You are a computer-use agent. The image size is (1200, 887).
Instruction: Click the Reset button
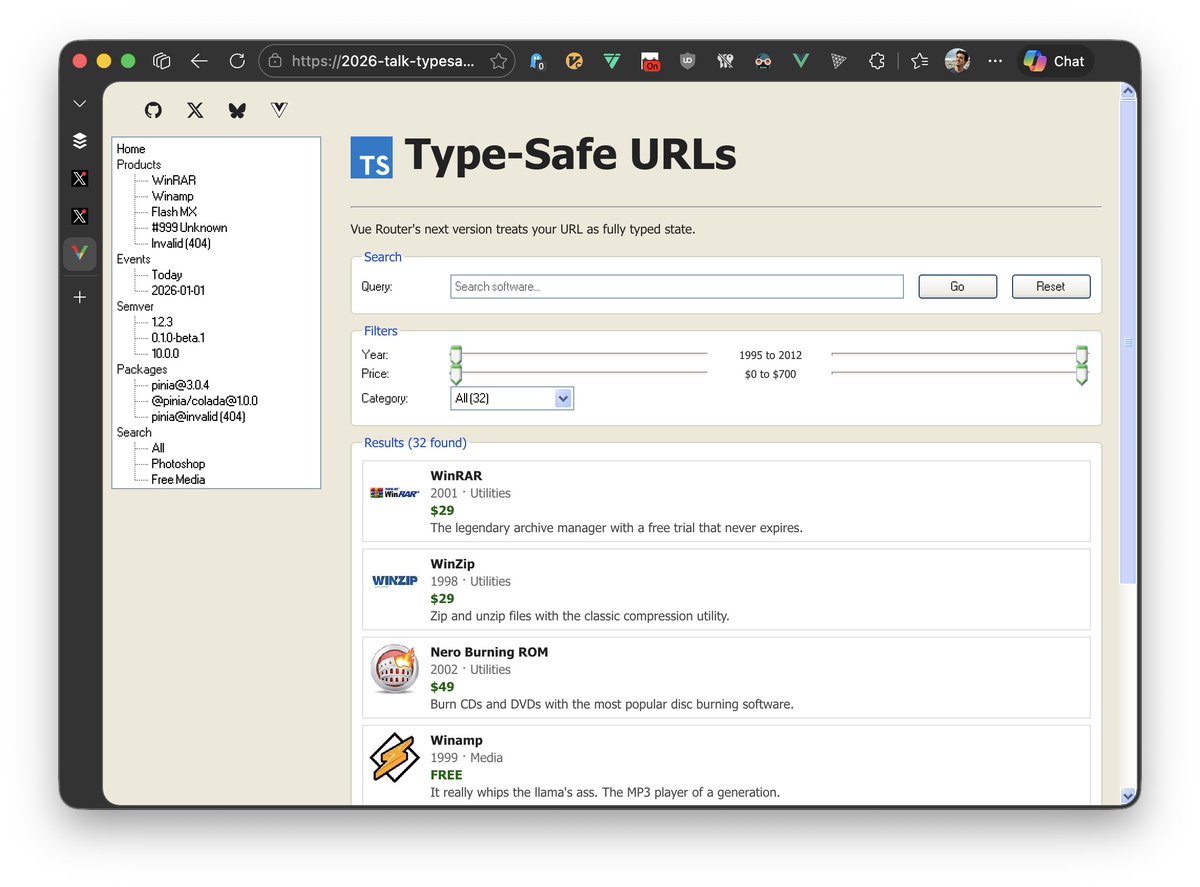tap(1050, 287)
